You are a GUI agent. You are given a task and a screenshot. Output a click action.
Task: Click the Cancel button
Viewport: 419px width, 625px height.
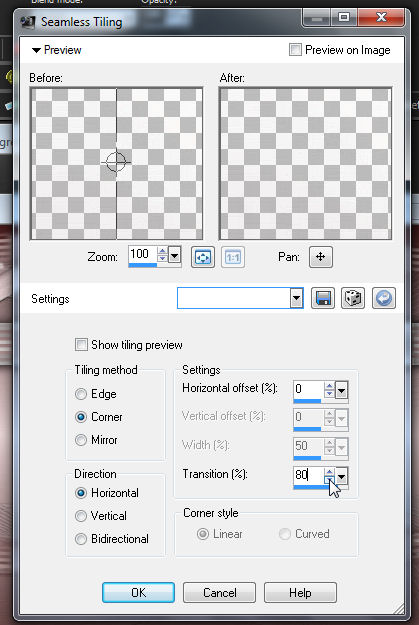(x=219, y=592)
